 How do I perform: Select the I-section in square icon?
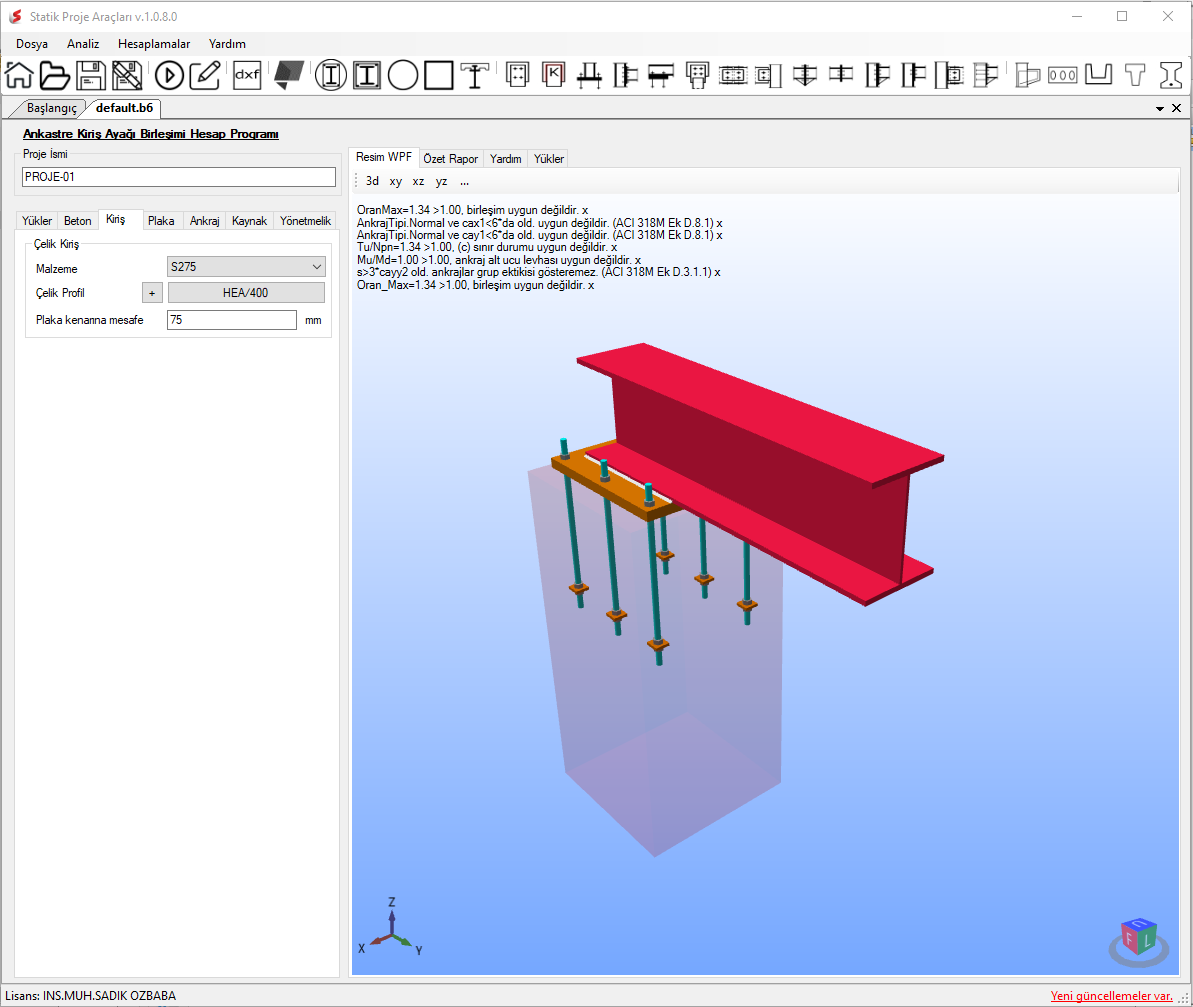pos(367,75)
